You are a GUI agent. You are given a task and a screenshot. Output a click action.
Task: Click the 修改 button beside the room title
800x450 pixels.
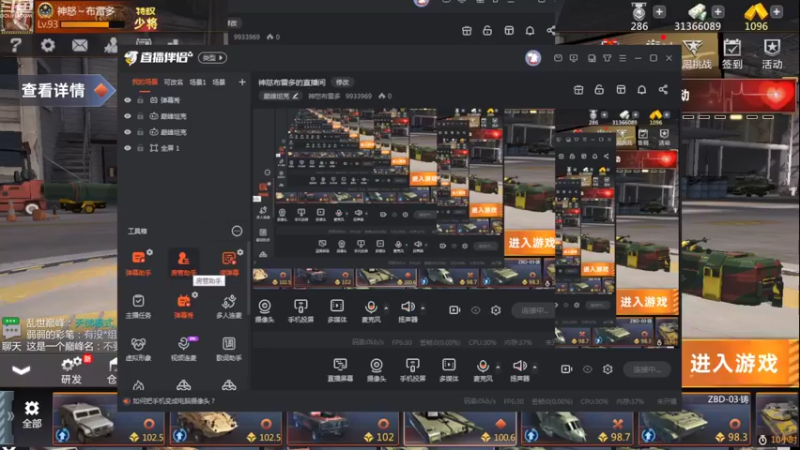coord(342,82)
